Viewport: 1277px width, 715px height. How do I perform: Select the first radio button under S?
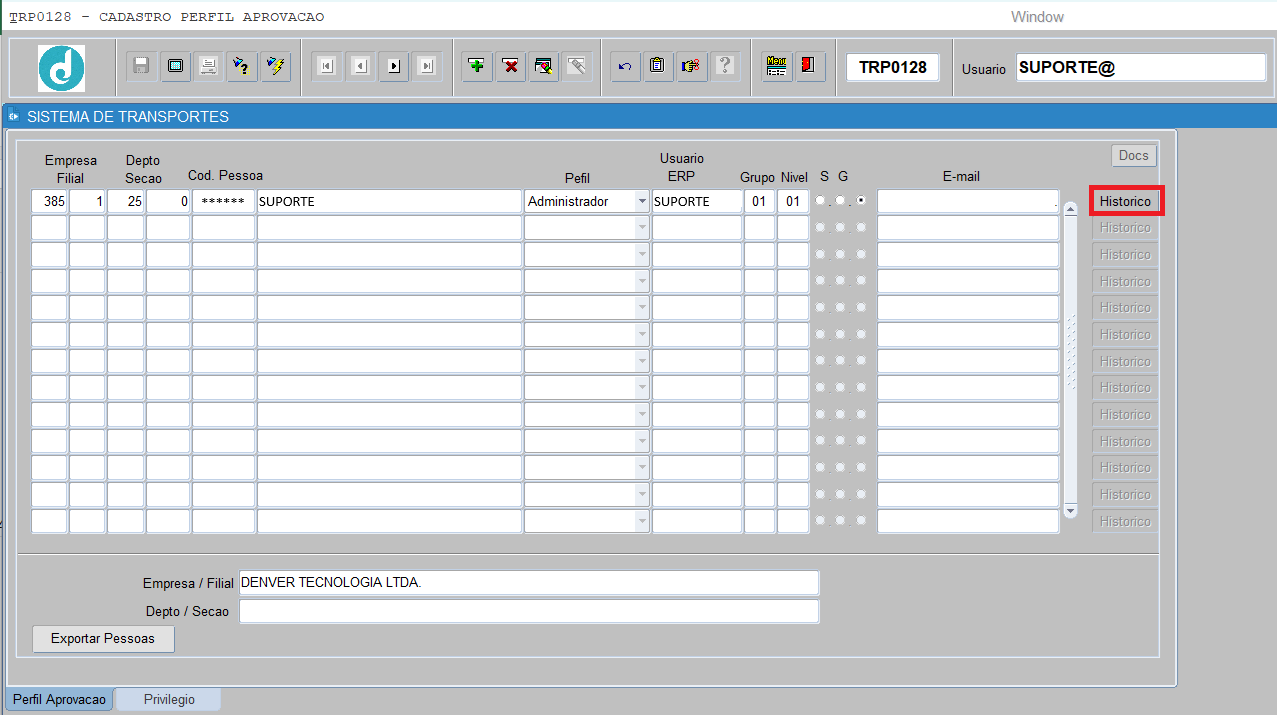coord(821,201)
